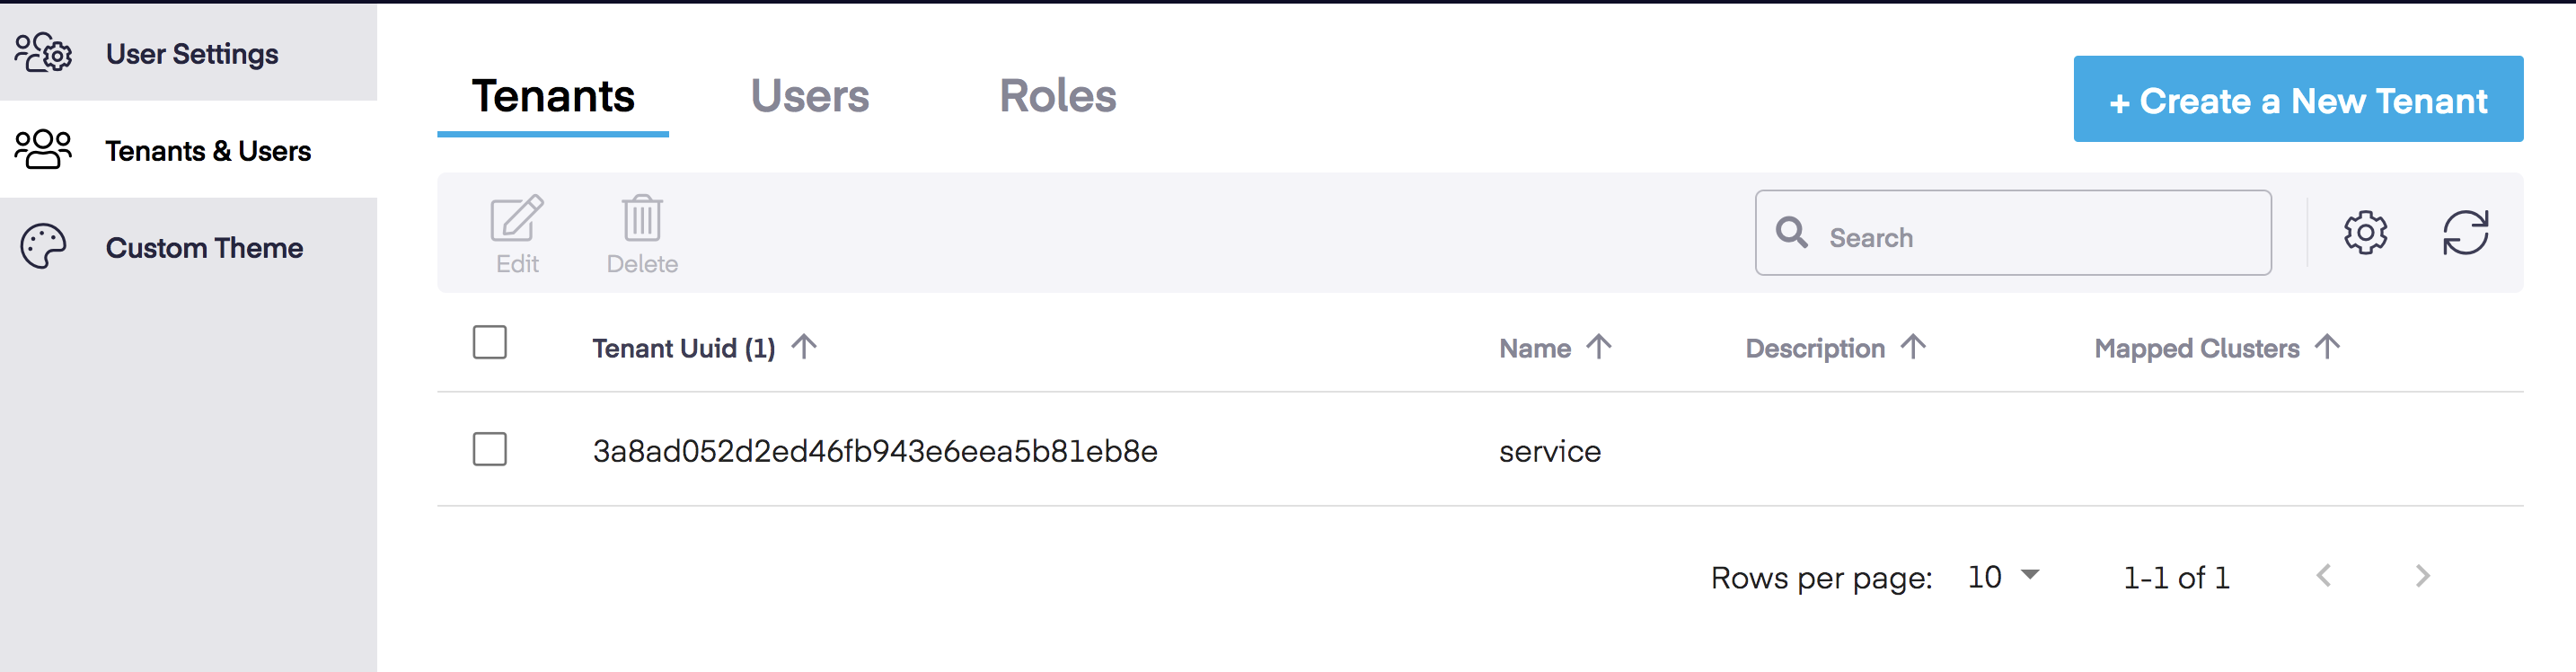The width and height of the screenshot is (2576, 672).
Task: Sort the Name column ascending arrow
Action: coord(1599,346)
